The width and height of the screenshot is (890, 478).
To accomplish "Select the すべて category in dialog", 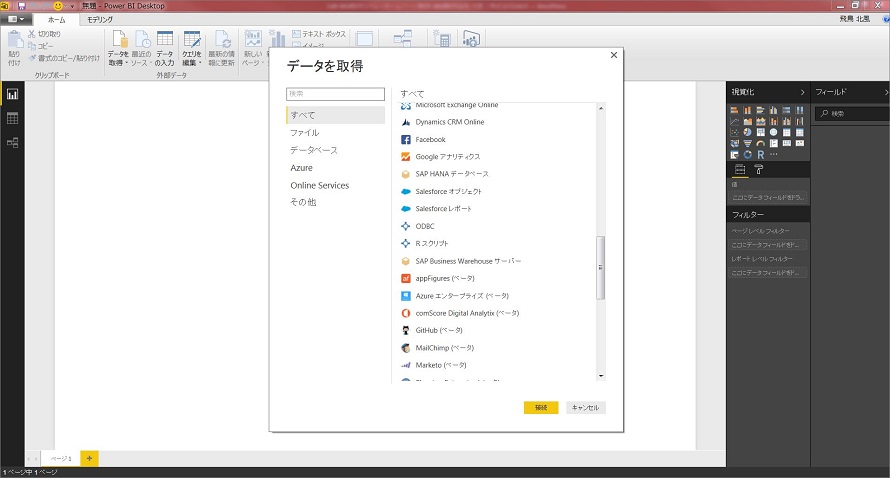I will point(335,115).
